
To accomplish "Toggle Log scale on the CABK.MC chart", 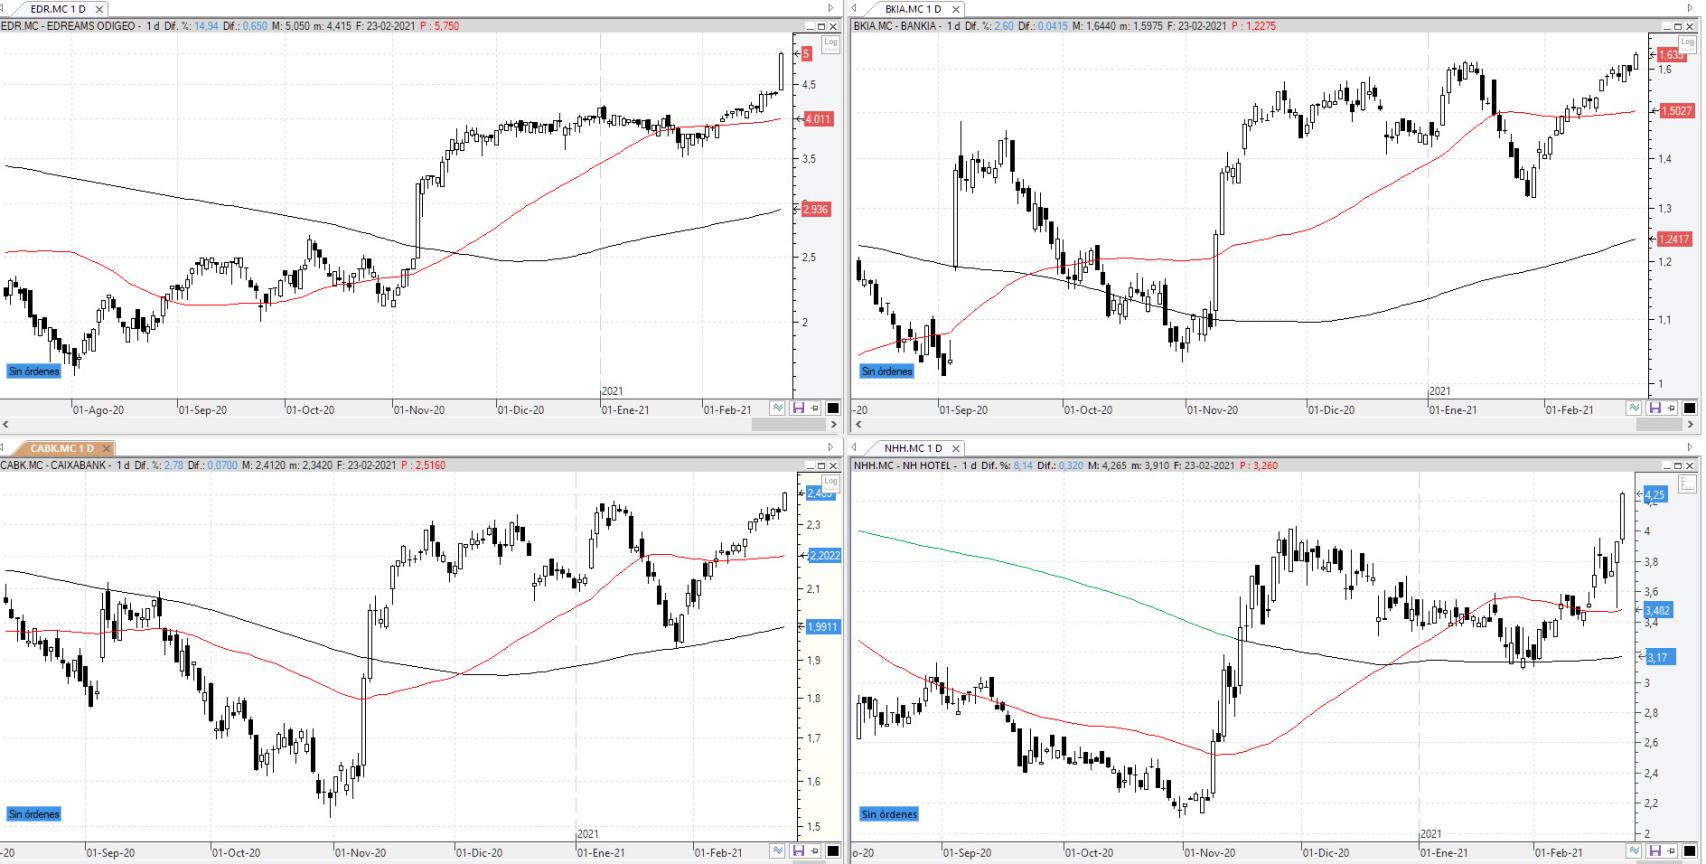I will pos(830,482).
